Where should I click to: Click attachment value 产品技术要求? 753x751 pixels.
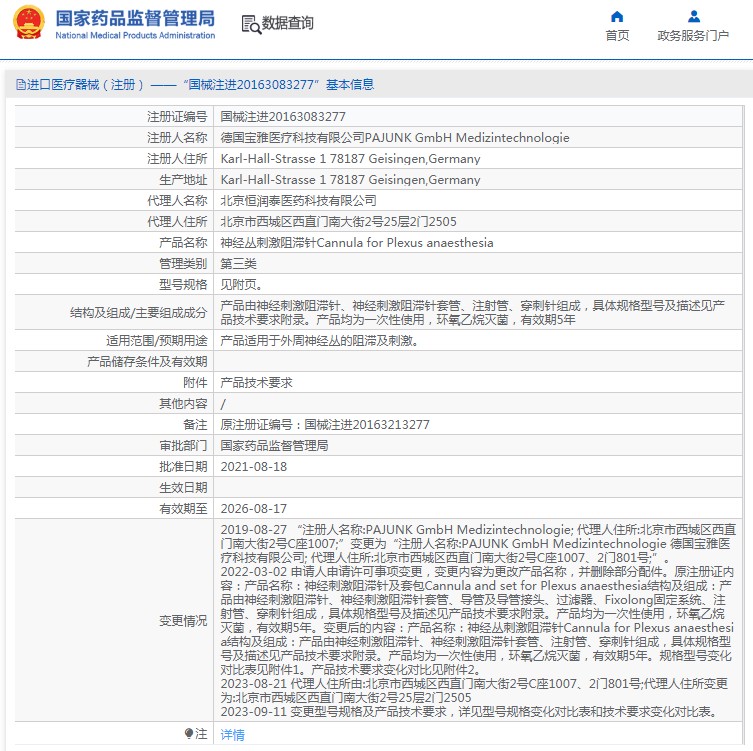pyautogui.click(x=256, y=383)
